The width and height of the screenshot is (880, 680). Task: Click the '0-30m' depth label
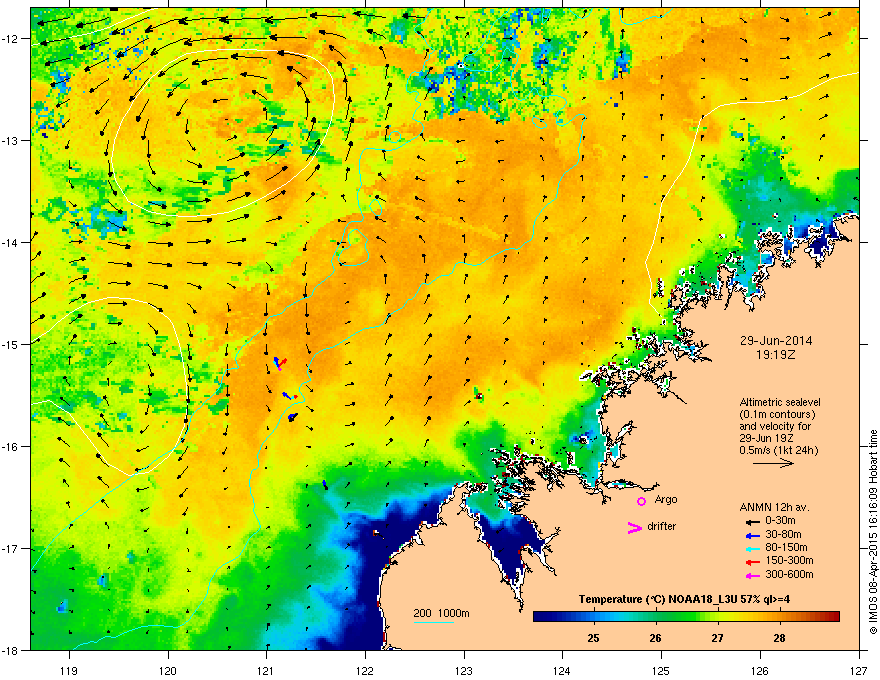(780, 521)
